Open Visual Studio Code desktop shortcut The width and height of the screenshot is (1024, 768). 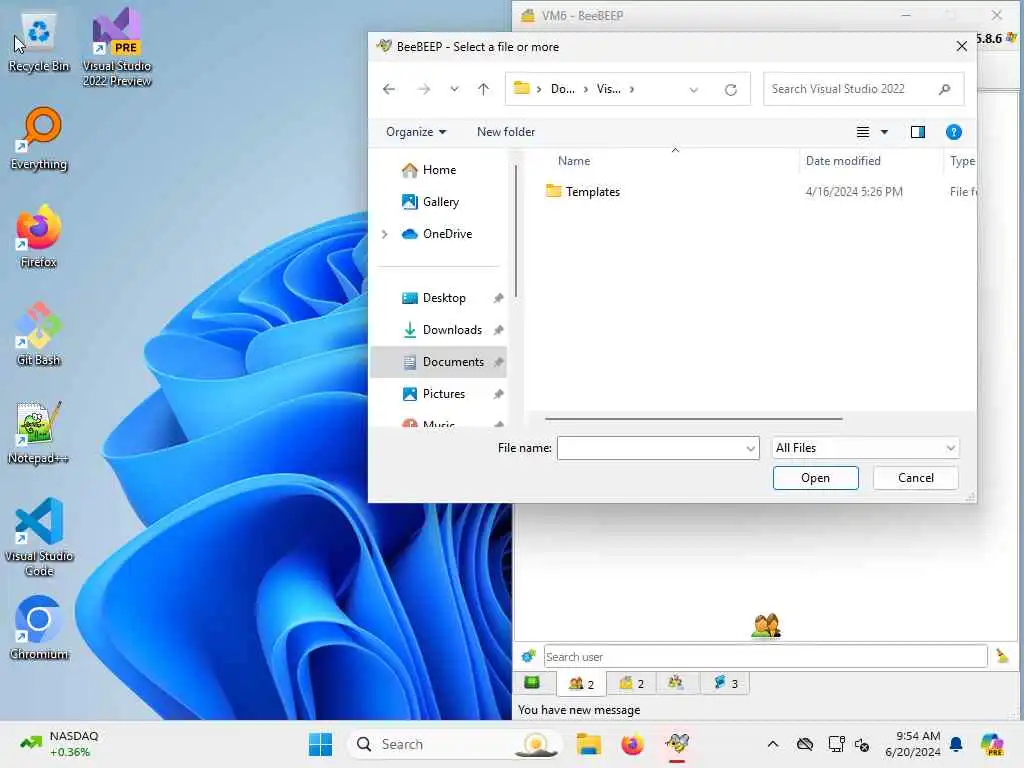click(39, 537)
